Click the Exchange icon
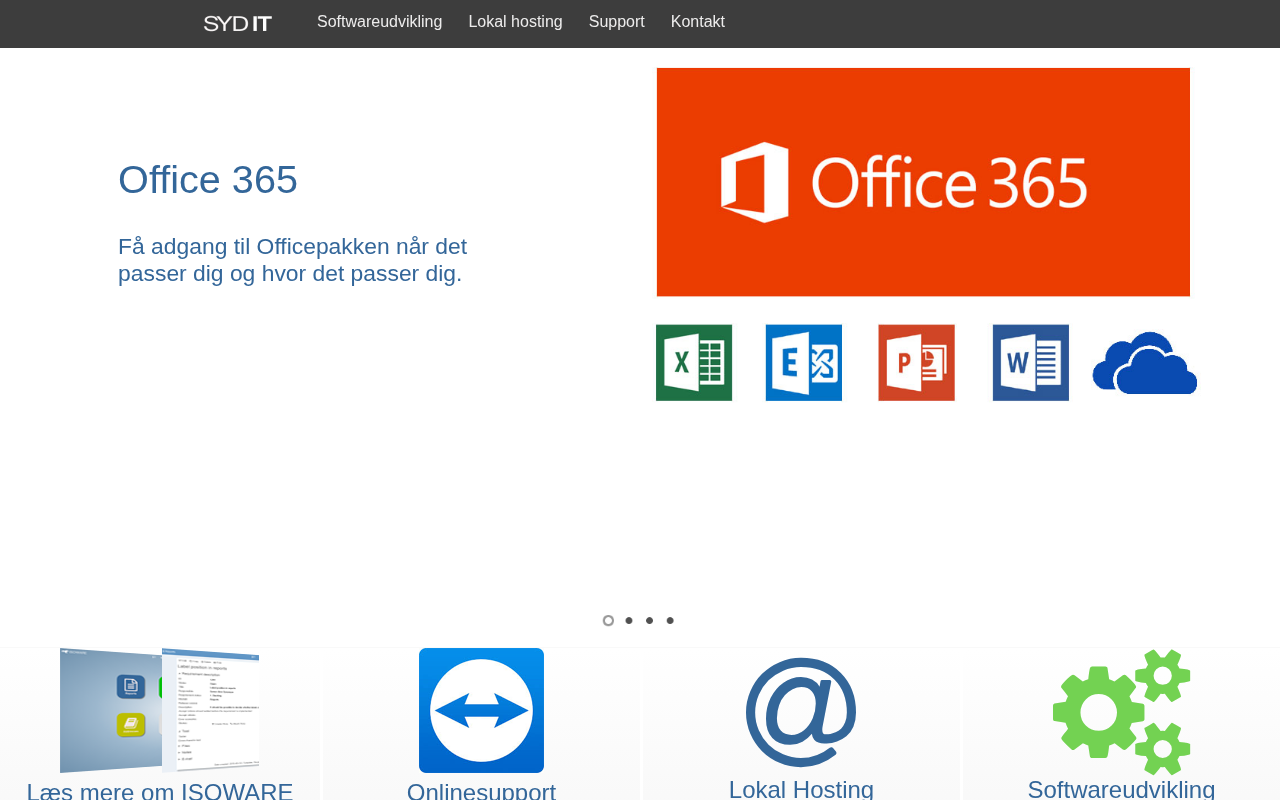Image resolution: width=1280 pixels, height=800 pixels. (x=804, y=363)
